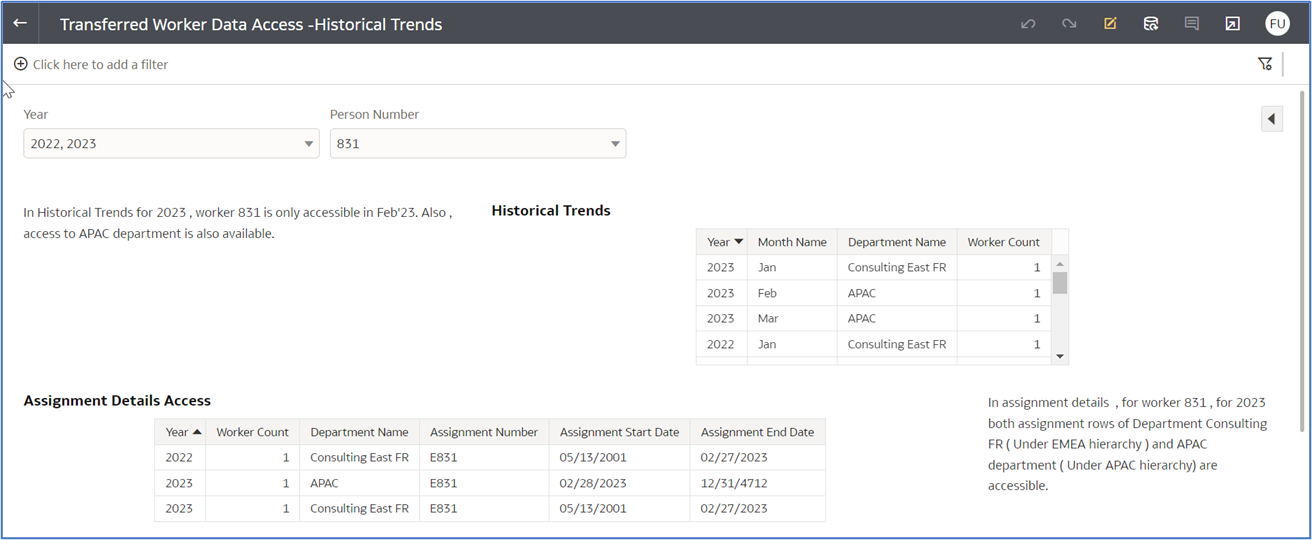The image size is (1312, 540).
Task: Click Assignment End Date column header
Action: point(757,432)
